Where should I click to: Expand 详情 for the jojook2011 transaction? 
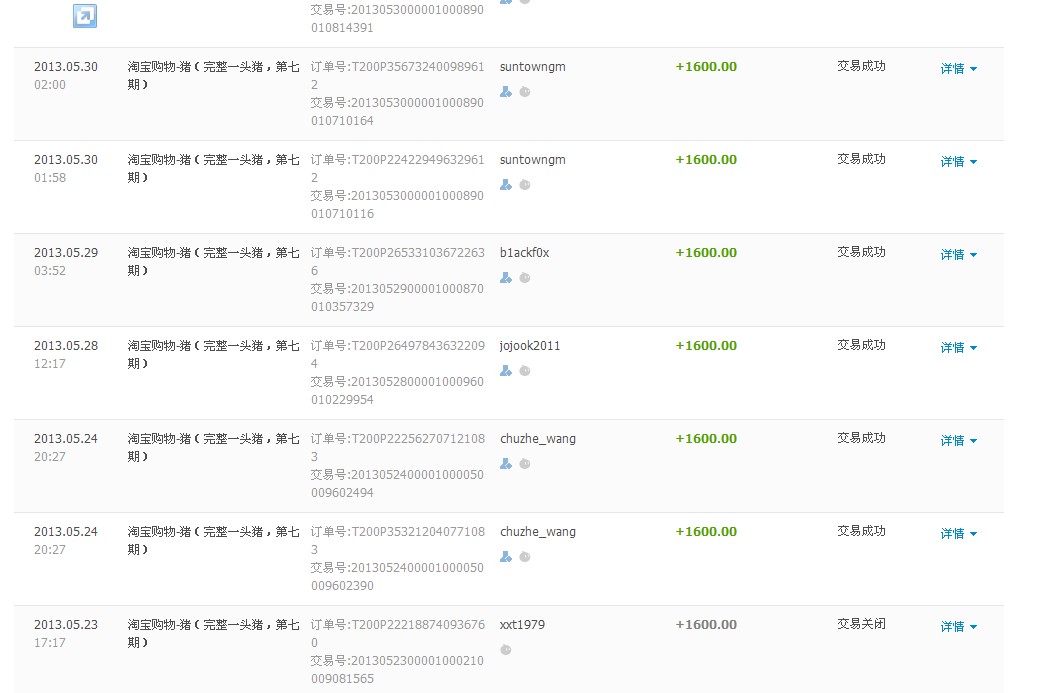tap(958, 348)
